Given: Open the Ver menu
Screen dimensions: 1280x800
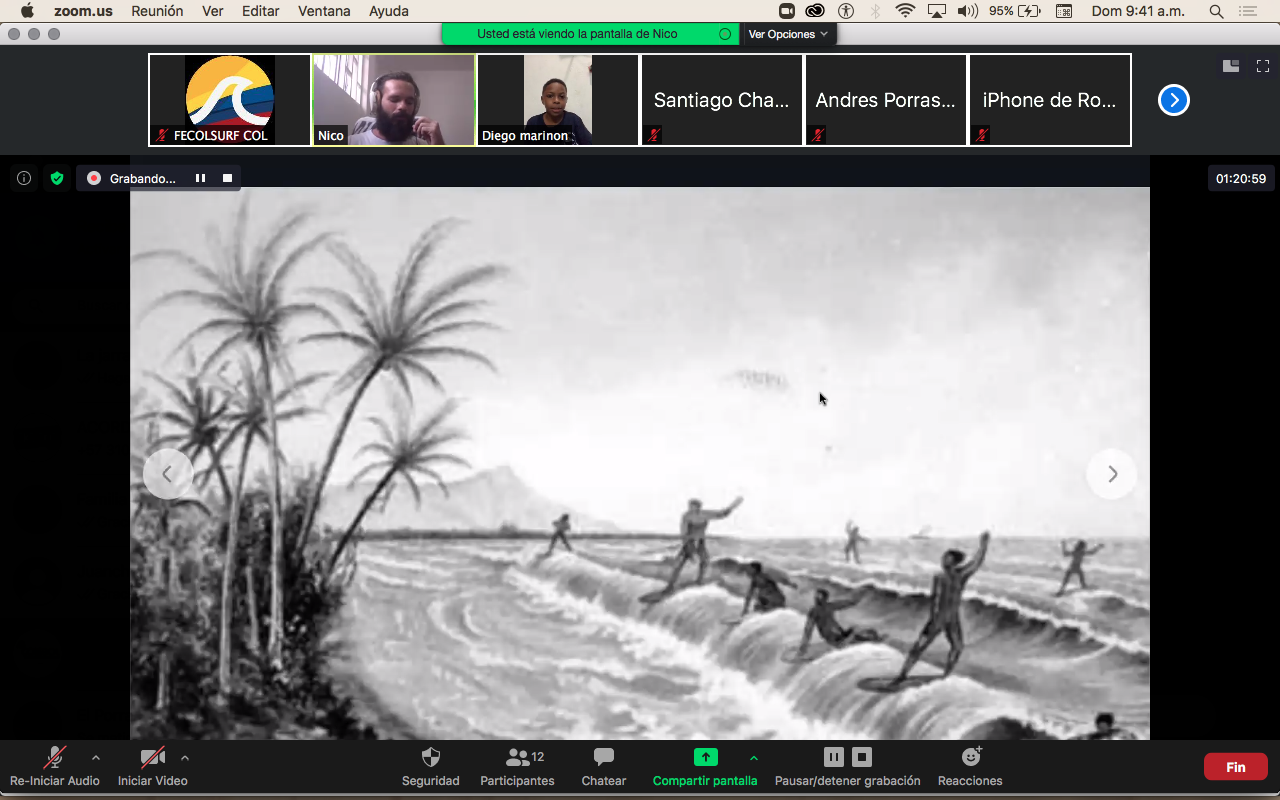Looking at the screenshot, I should (x=213, y=11).
